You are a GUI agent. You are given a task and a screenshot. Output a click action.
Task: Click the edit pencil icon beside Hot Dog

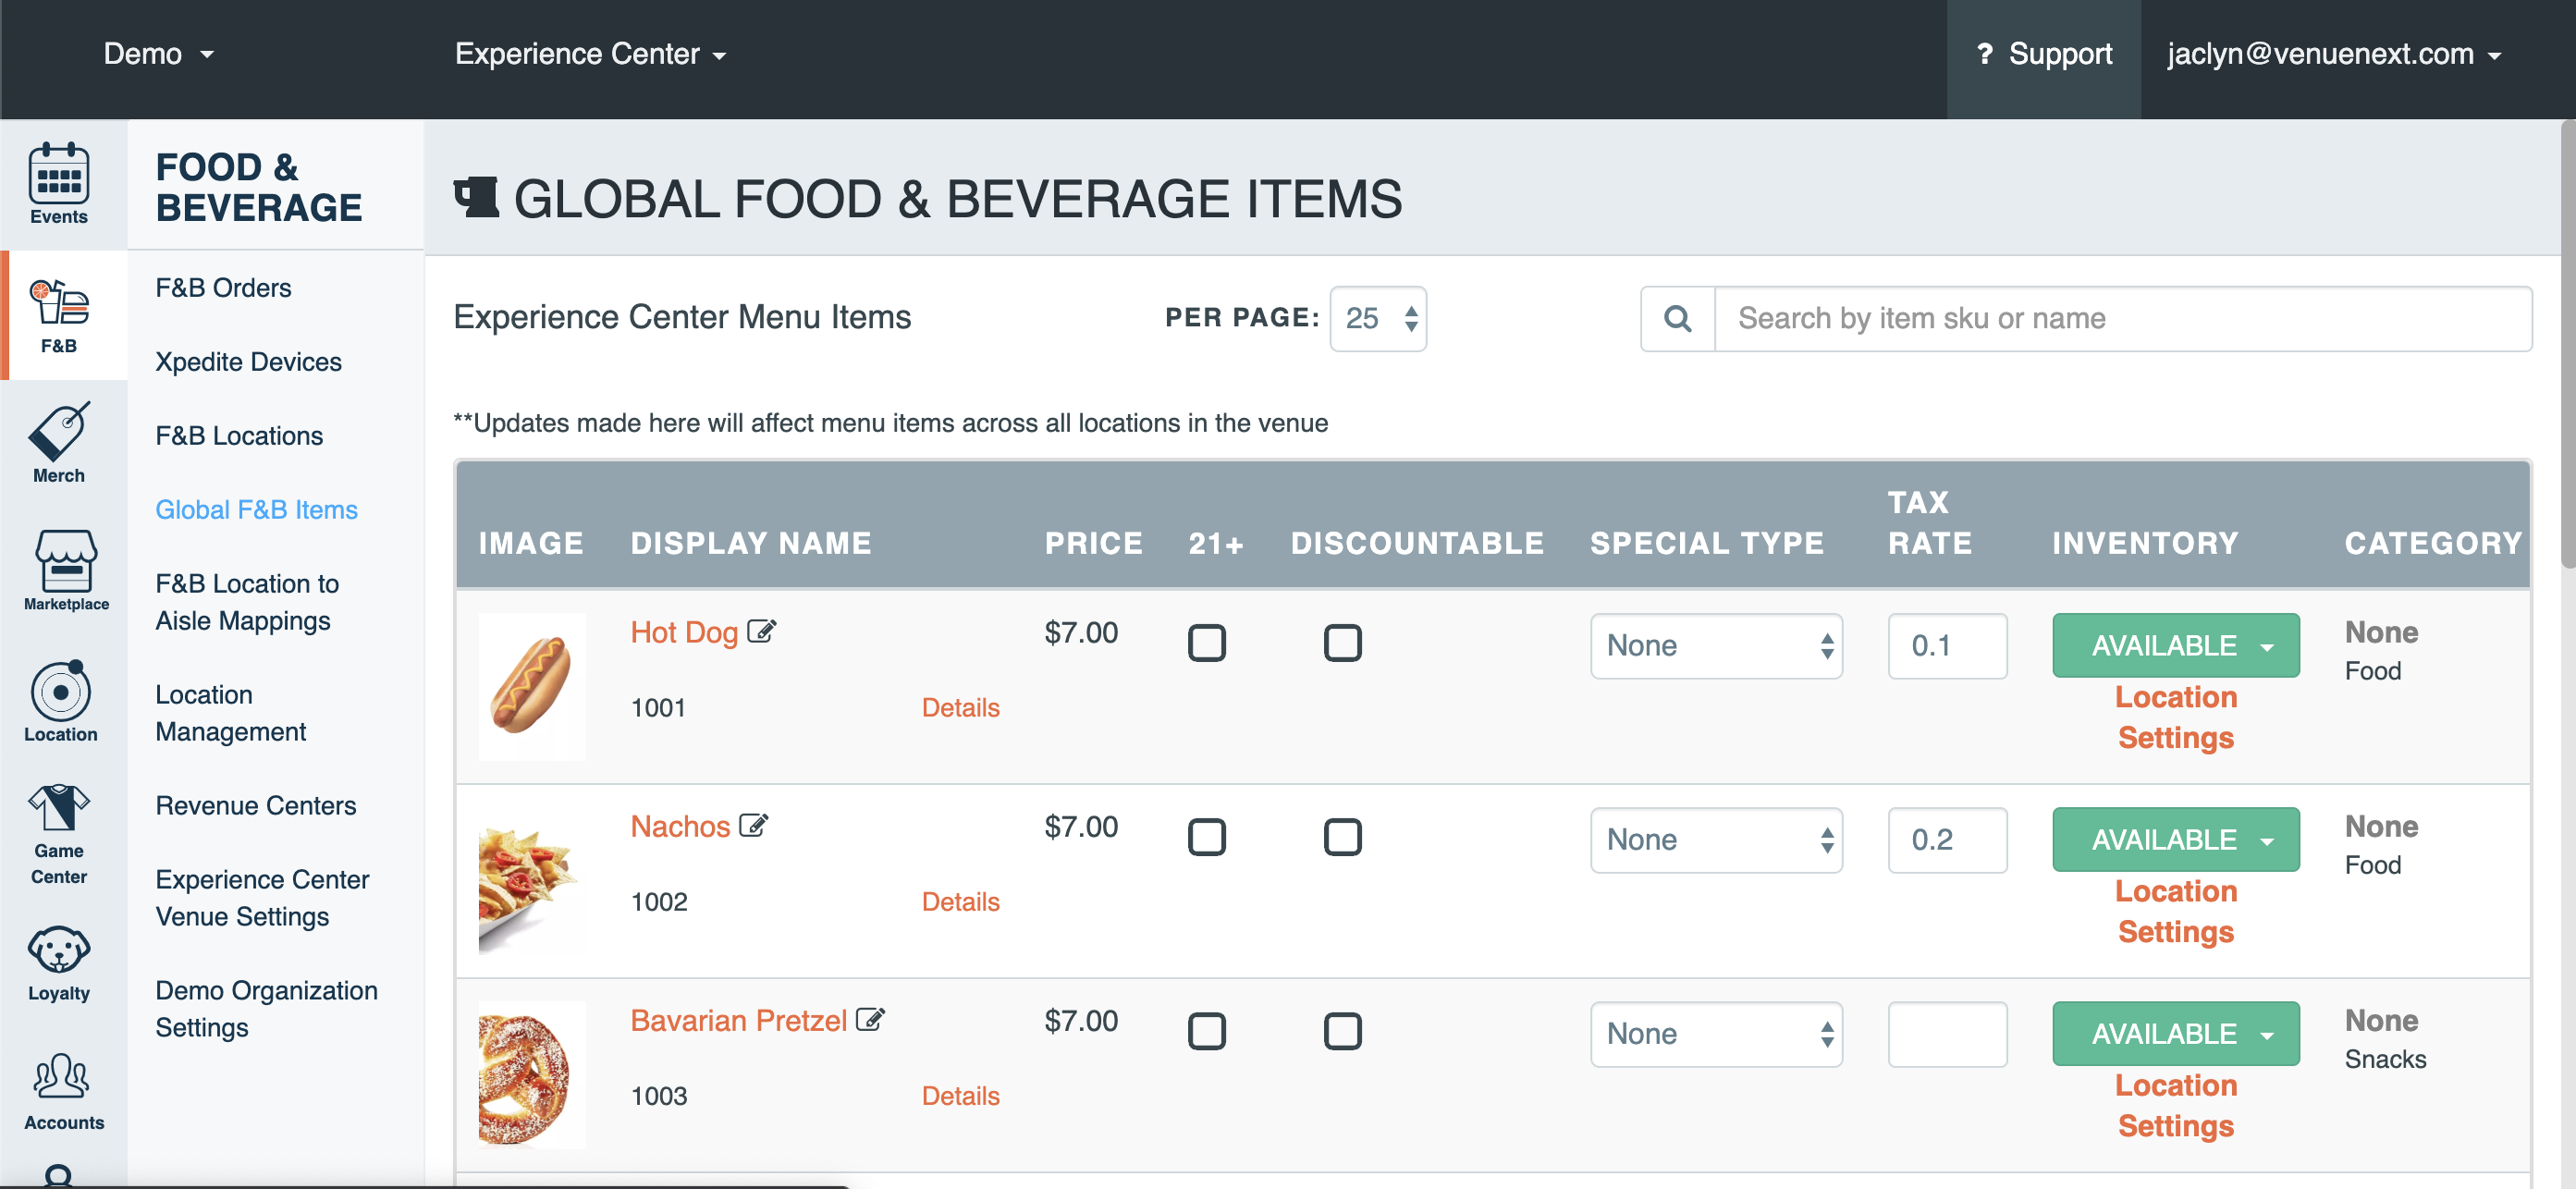pyautogui.click(x=762, y=631)
